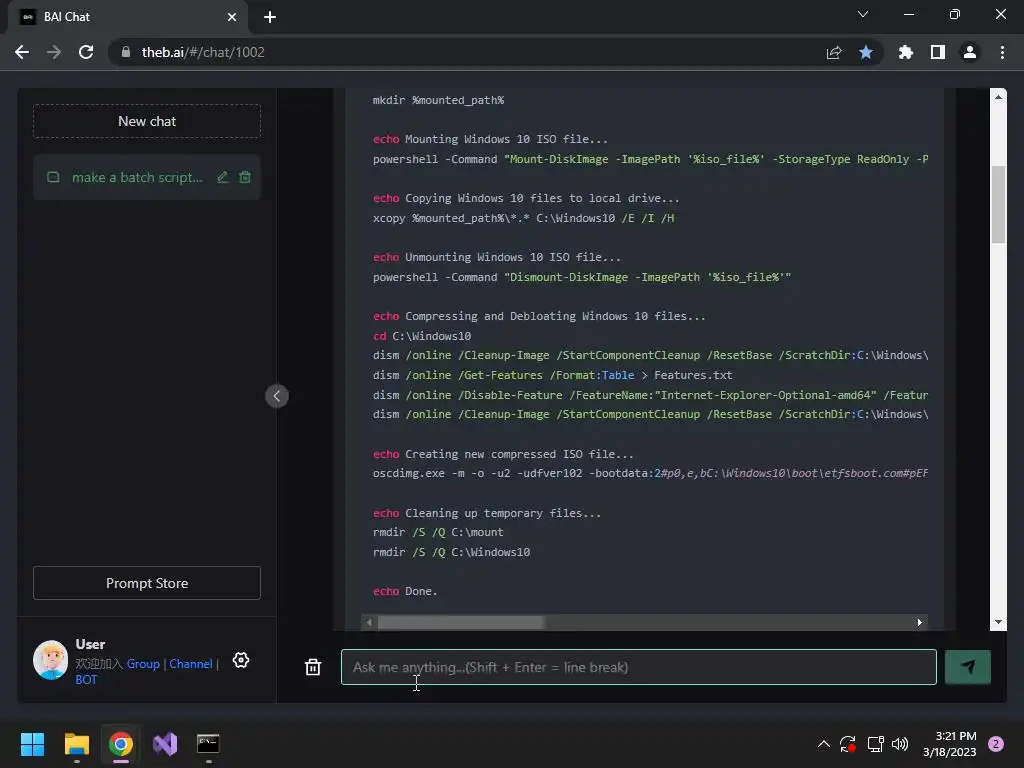The height and width of the screenshot is (768, 1024).
Task: Open a new browser tab
Action: pos(270,17)
